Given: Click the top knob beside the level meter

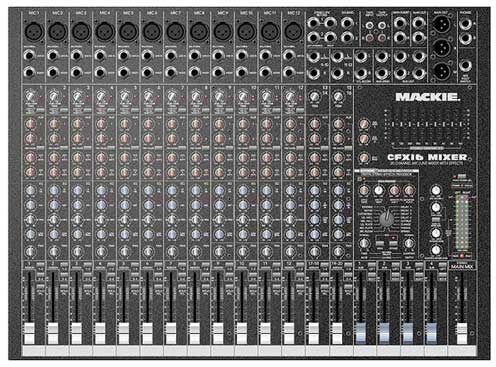Looking at the screenshot, I should (x=436, y=191).
